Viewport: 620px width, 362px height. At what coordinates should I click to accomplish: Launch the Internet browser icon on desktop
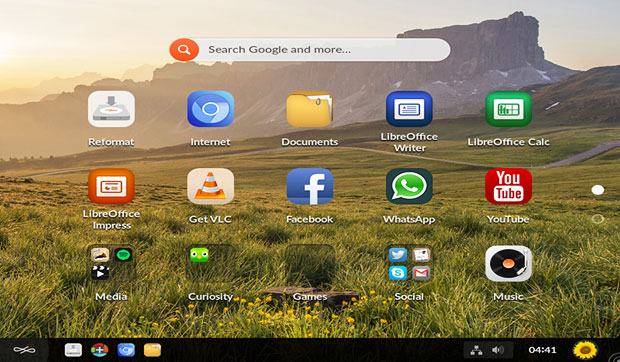[210, 109]
